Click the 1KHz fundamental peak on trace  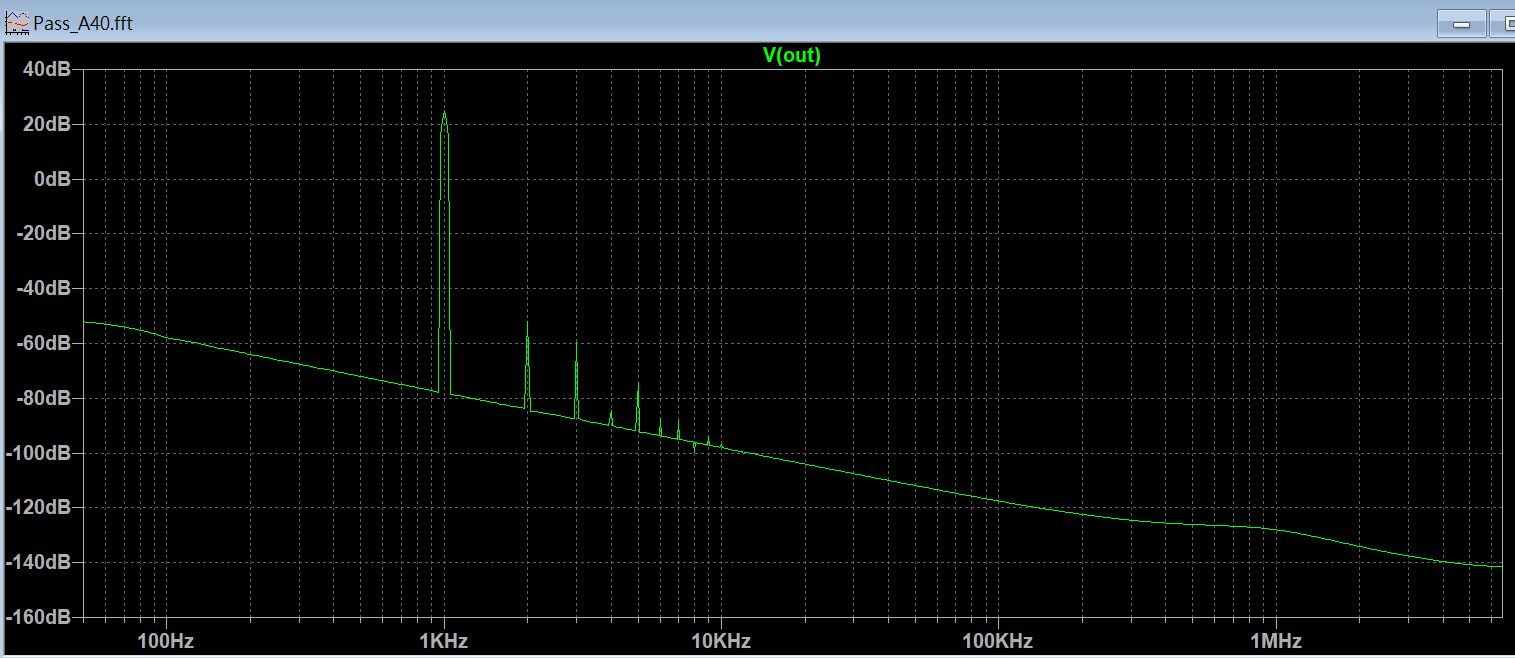[444, 113]
